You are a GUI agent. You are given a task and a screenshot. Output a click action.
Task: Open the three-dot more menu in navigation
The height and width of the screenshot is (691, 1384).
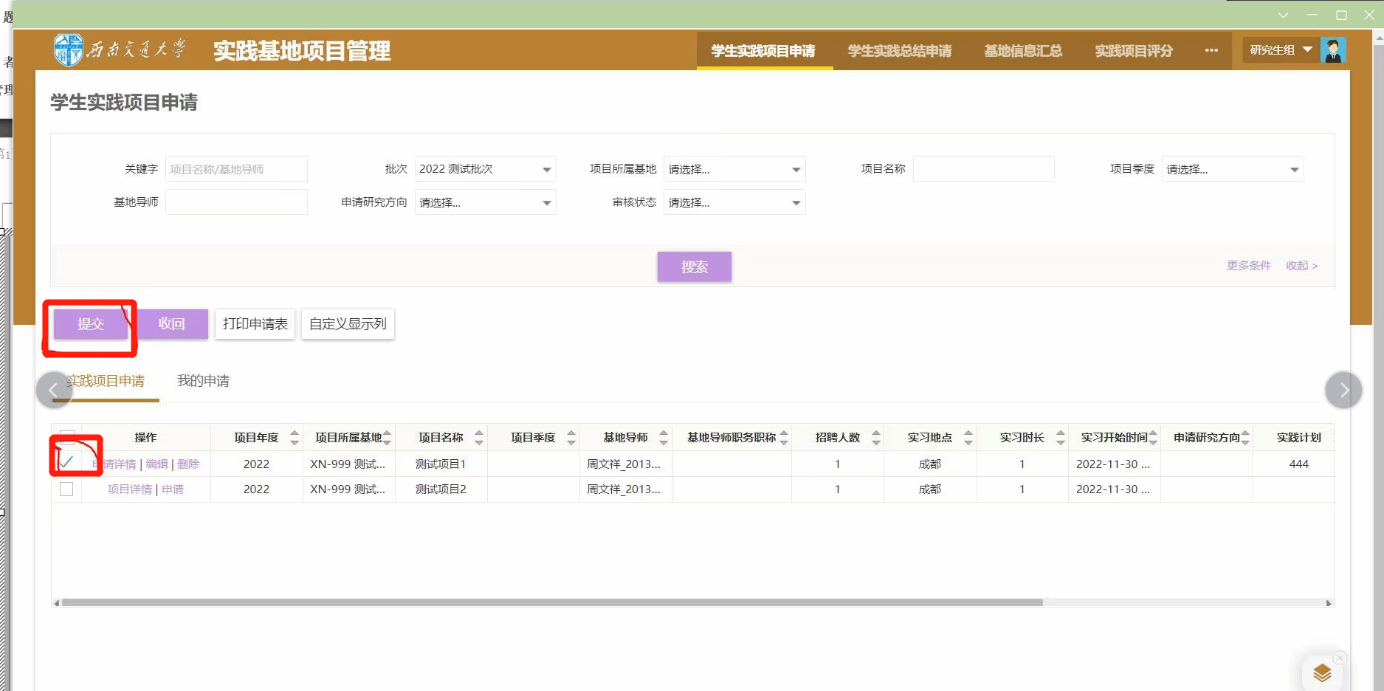(1211, 51)
